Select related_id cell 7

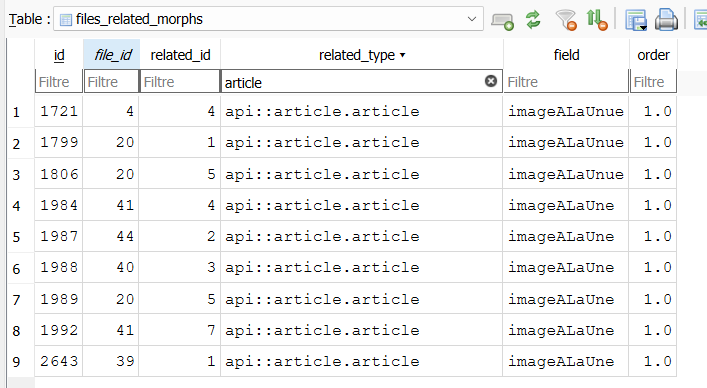pyautogui.click(x=179, y=330)
